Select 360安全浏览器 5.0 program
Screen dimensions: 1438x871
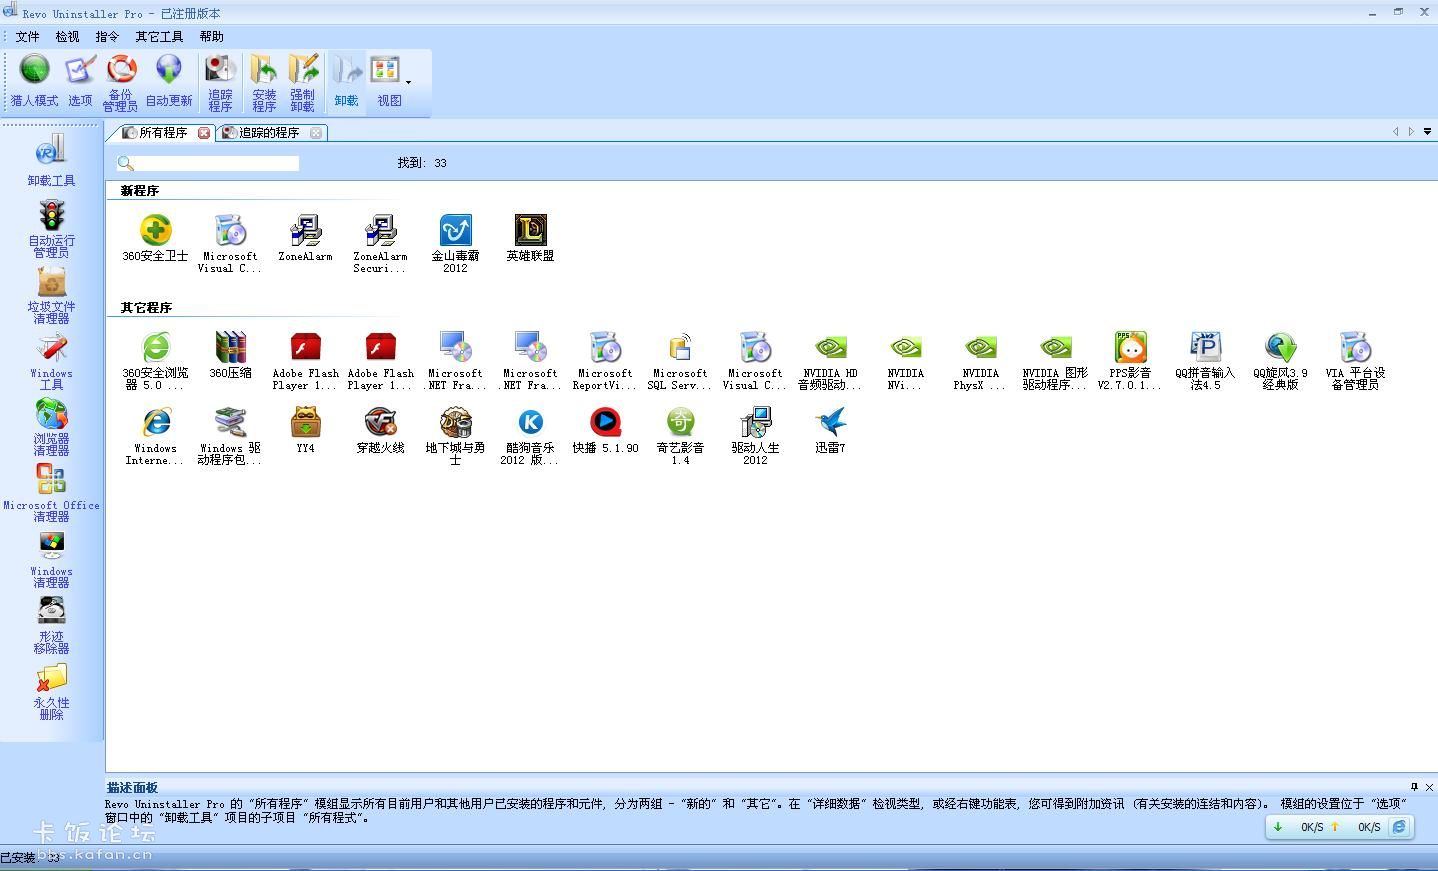(x=155, y=361)
